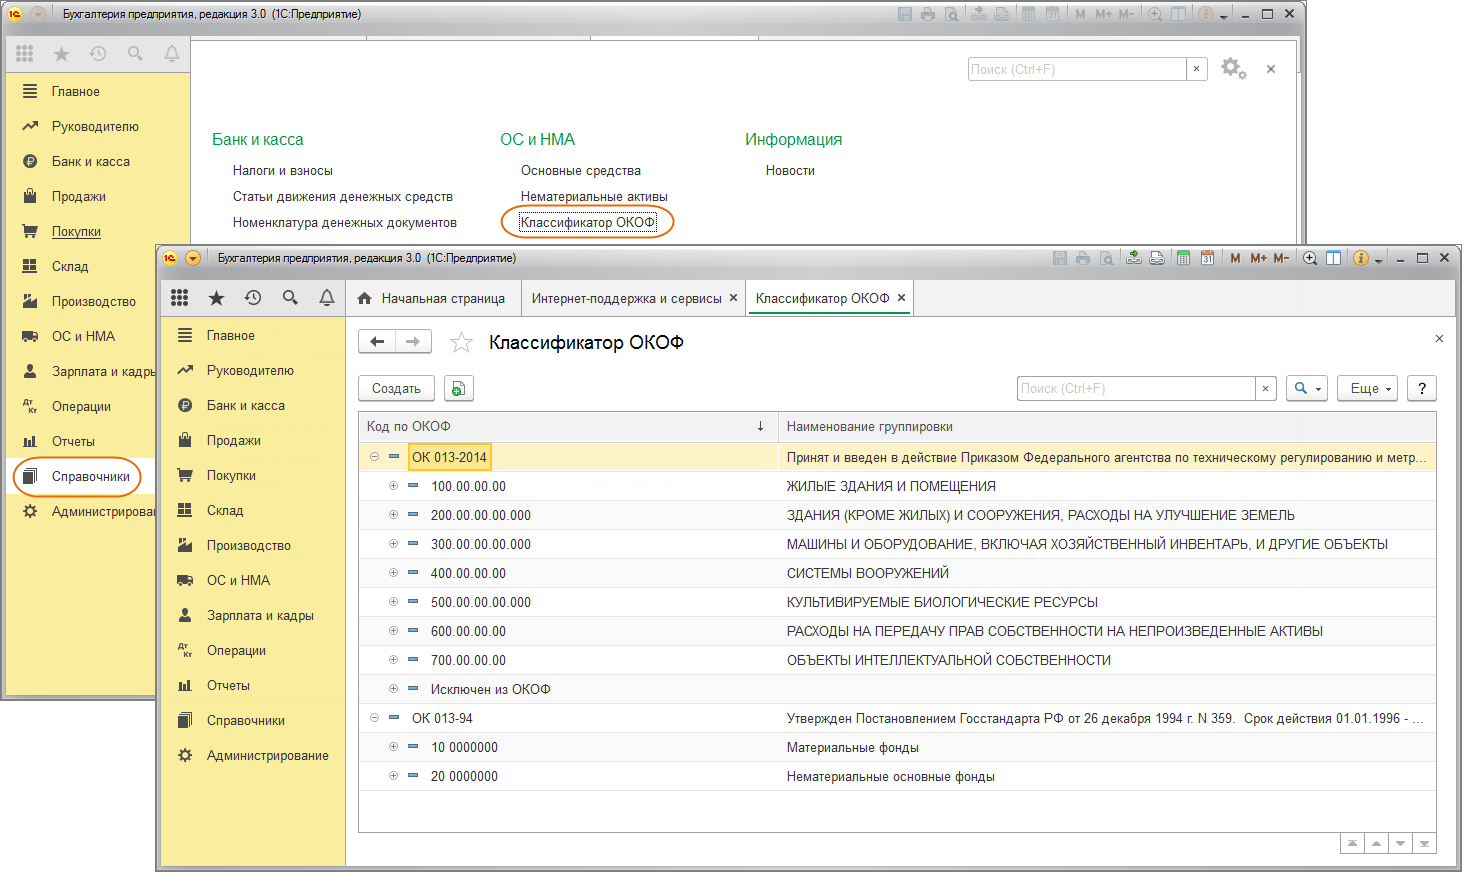The height and width of the screenshot is (873, 1464).
Task: Expand the 10 0000000 Материальные фонды node
Action: pos(393,747)
